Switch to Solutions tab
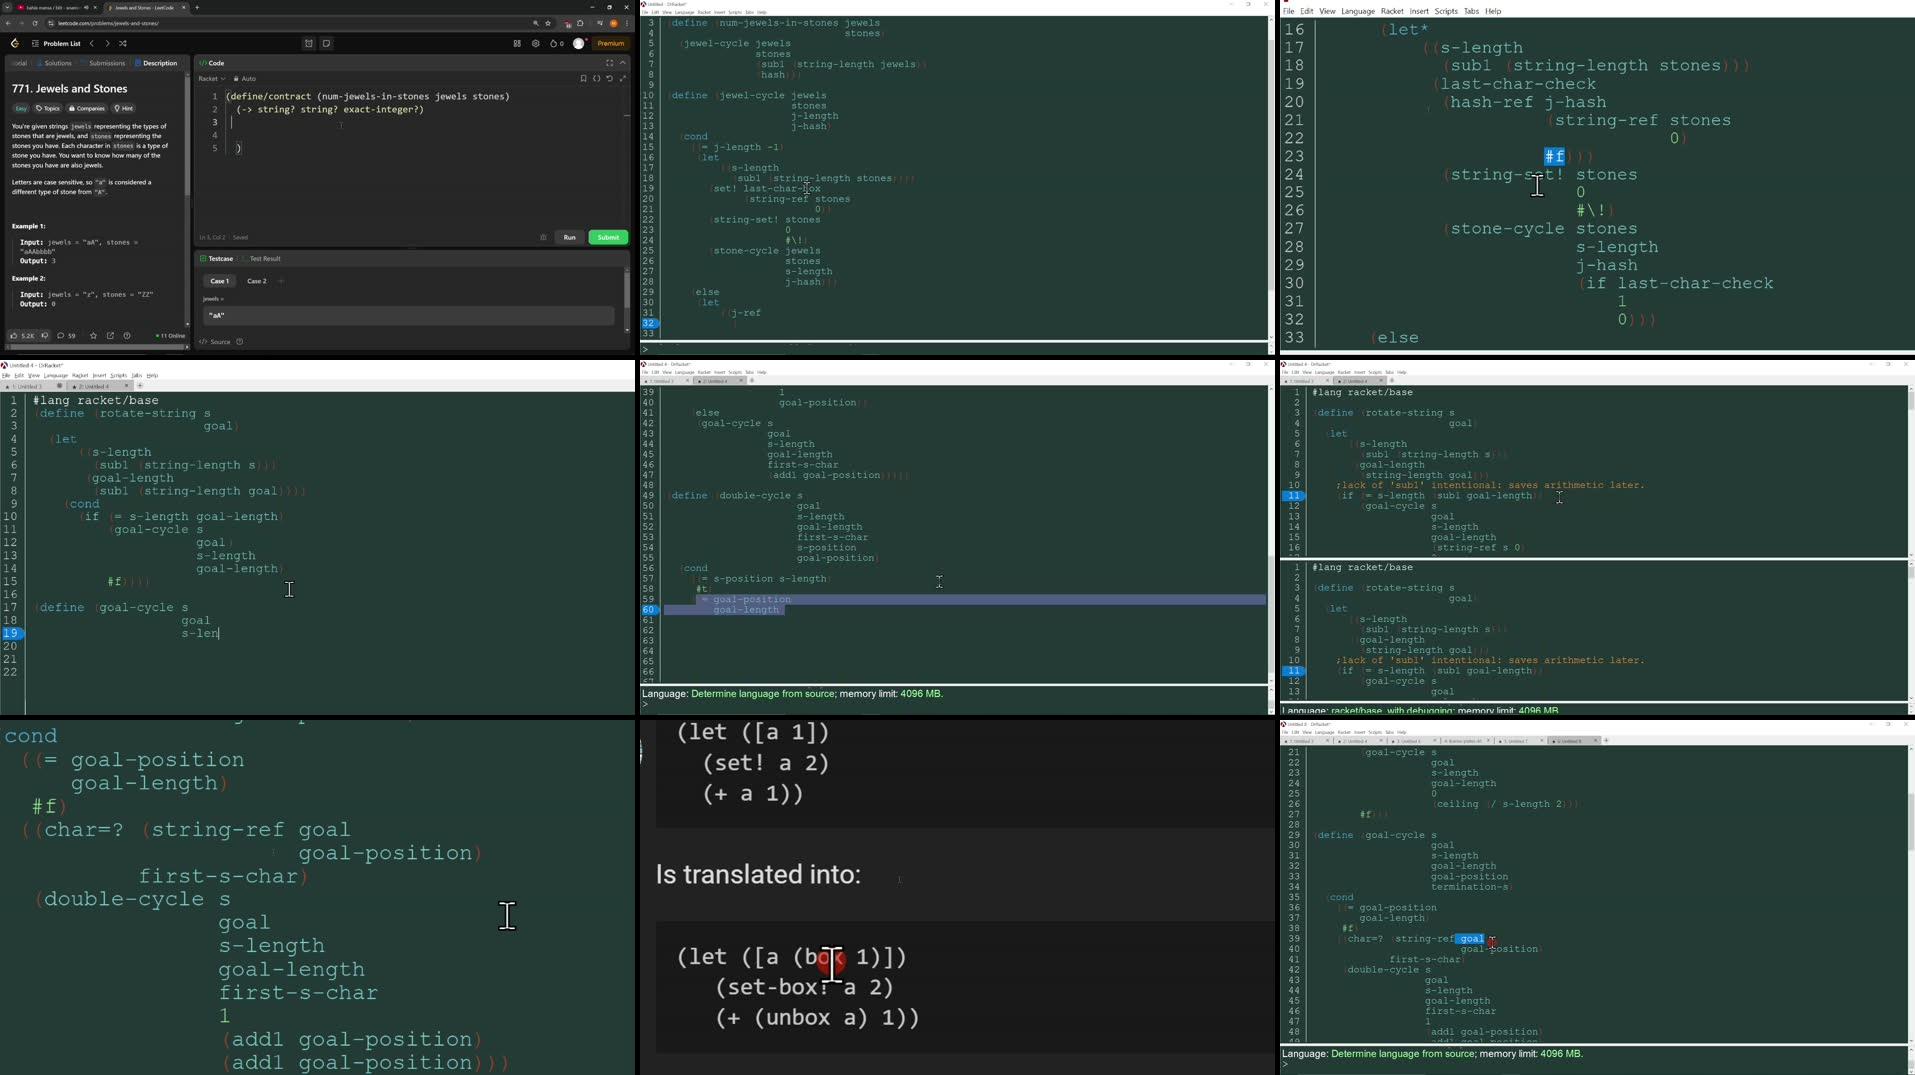This screenshot has width=1915, height=1075. click(55, 63)
